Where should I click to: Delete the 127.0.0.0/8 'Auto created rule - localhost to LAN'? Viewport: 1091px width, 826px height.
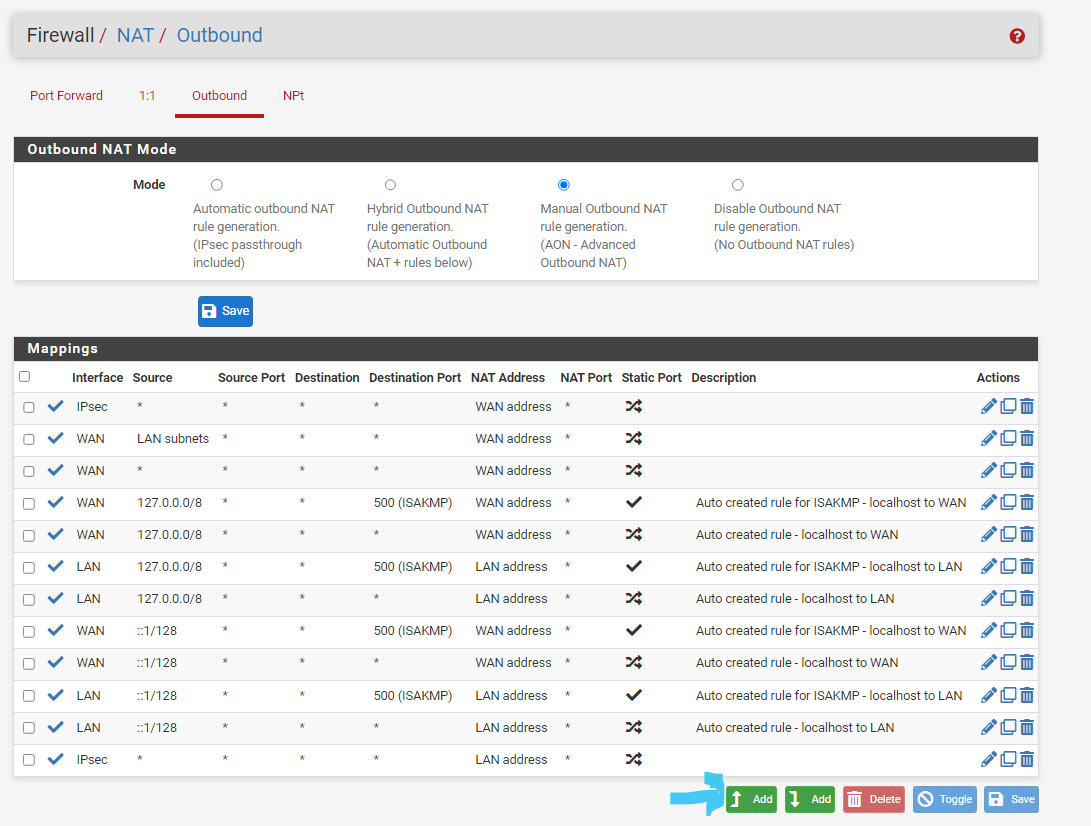1027,598
